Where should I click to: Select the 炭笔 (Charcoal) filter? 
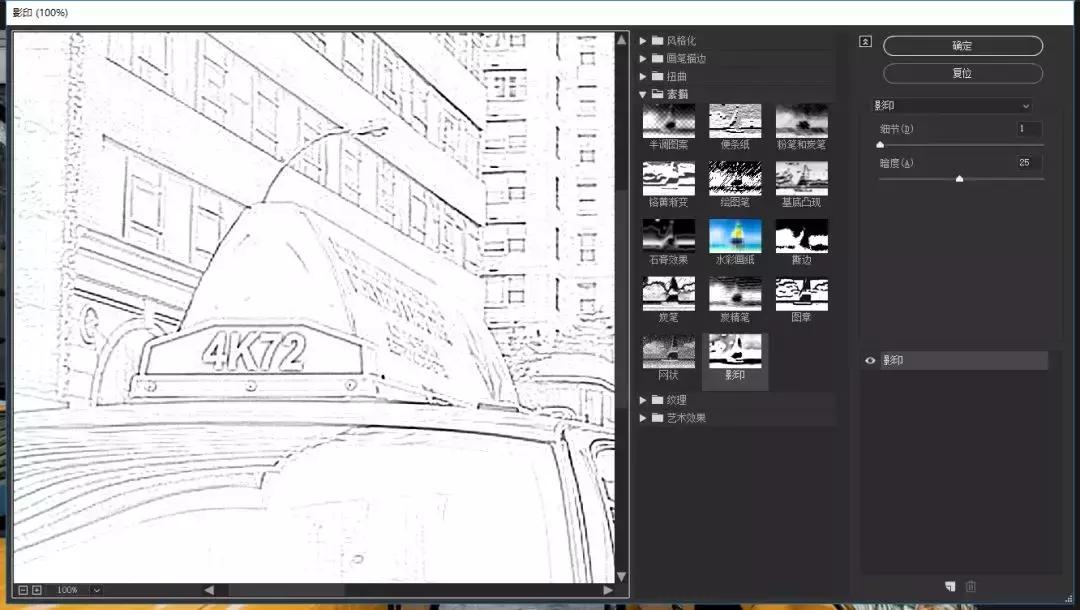[668, 294]
